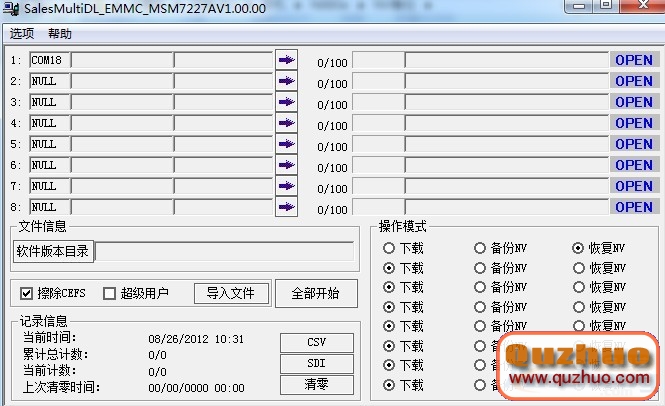
Task: Select 下载 radio in third mode row
Action: 389,287
